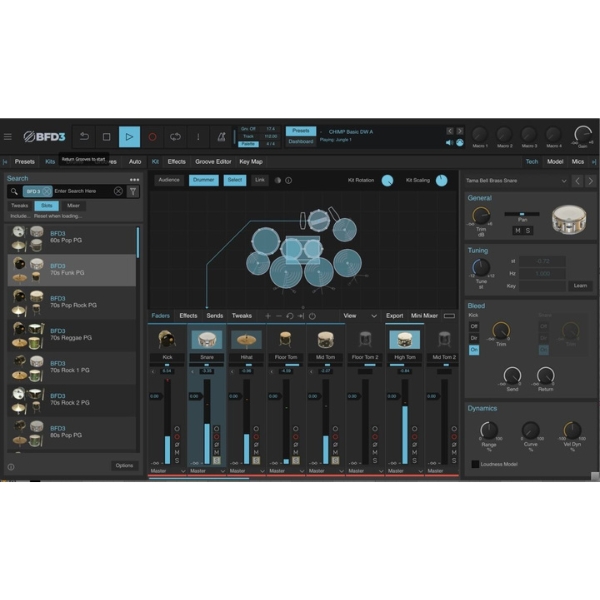Remove a mixer channel with the minus icon

tap(279, 316)
